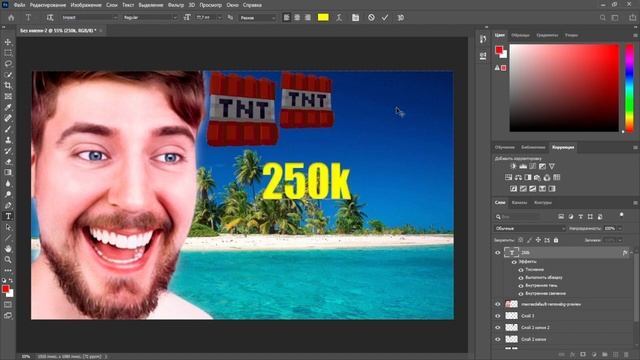
Task: Open the Файл menu
Action: tap(19, 5)
